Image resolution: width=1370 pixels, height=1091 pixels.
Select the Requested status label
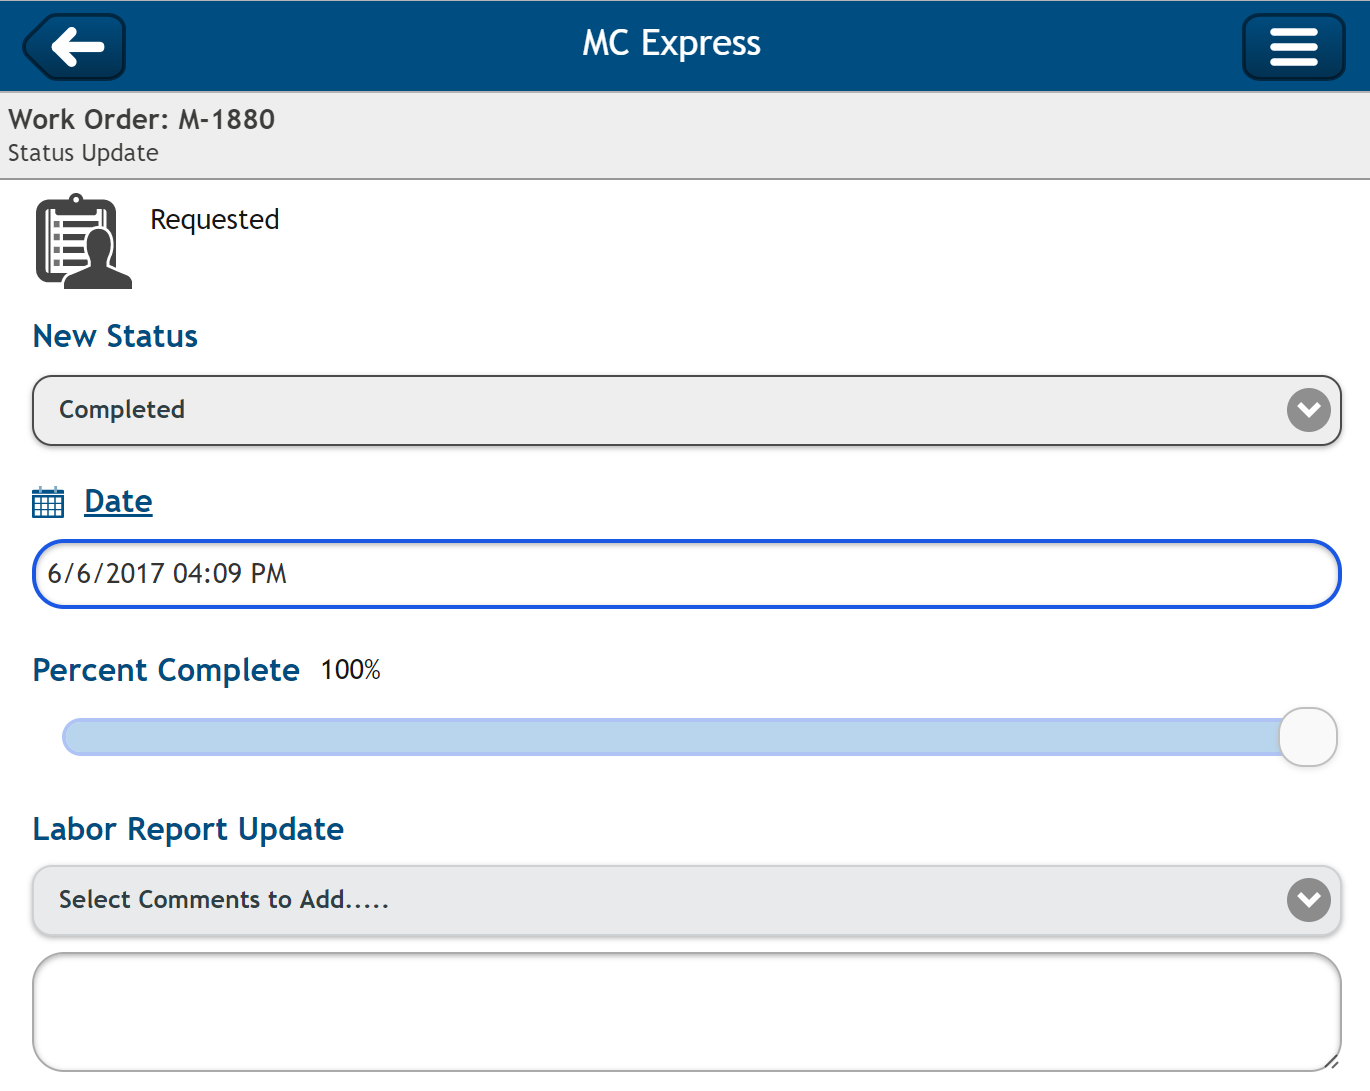coord(214,219)
